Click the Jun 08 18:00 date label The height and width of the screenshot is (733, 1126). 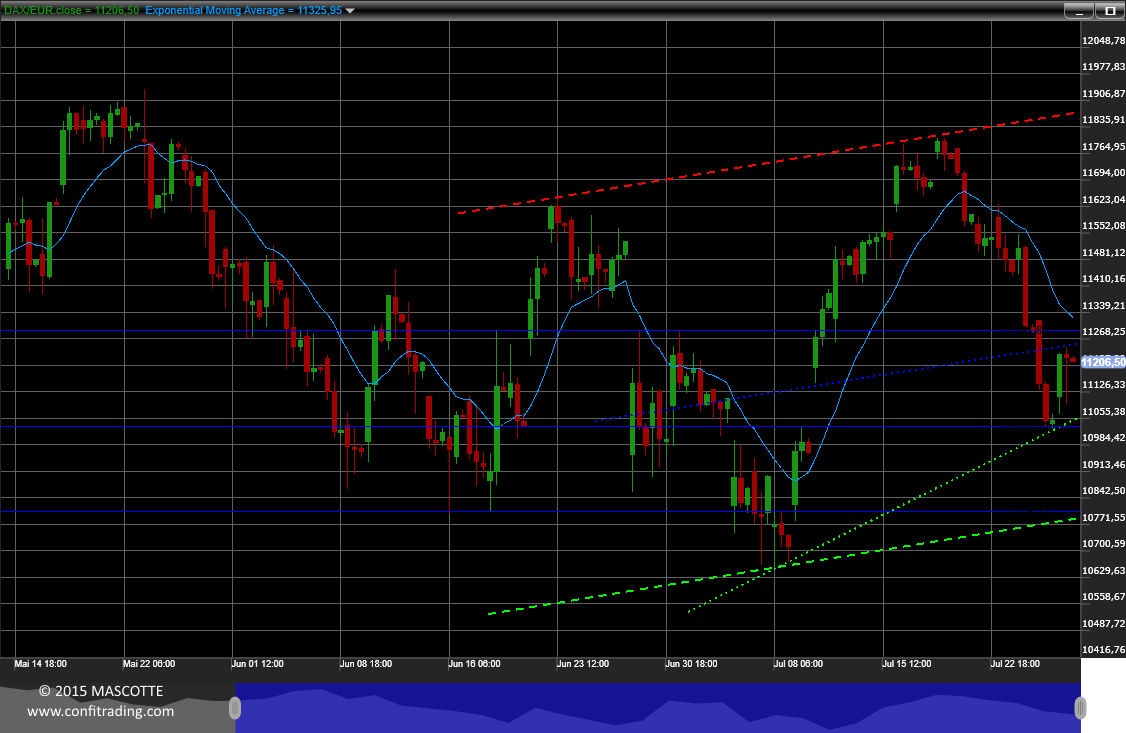coord(366,664)
